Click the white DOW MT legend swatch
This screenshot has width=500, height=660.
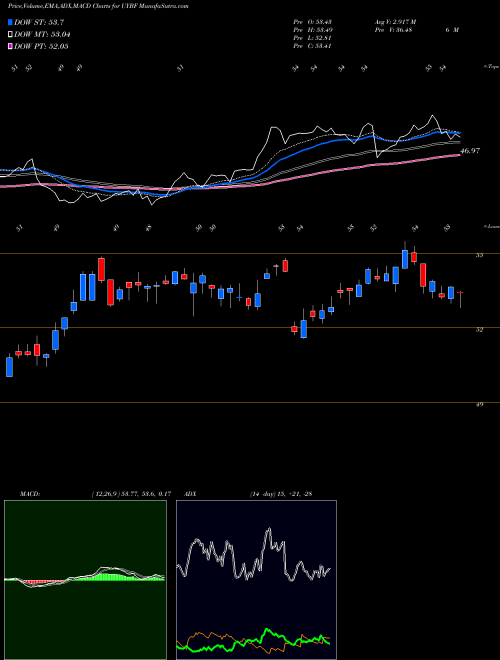pos(10,34)
